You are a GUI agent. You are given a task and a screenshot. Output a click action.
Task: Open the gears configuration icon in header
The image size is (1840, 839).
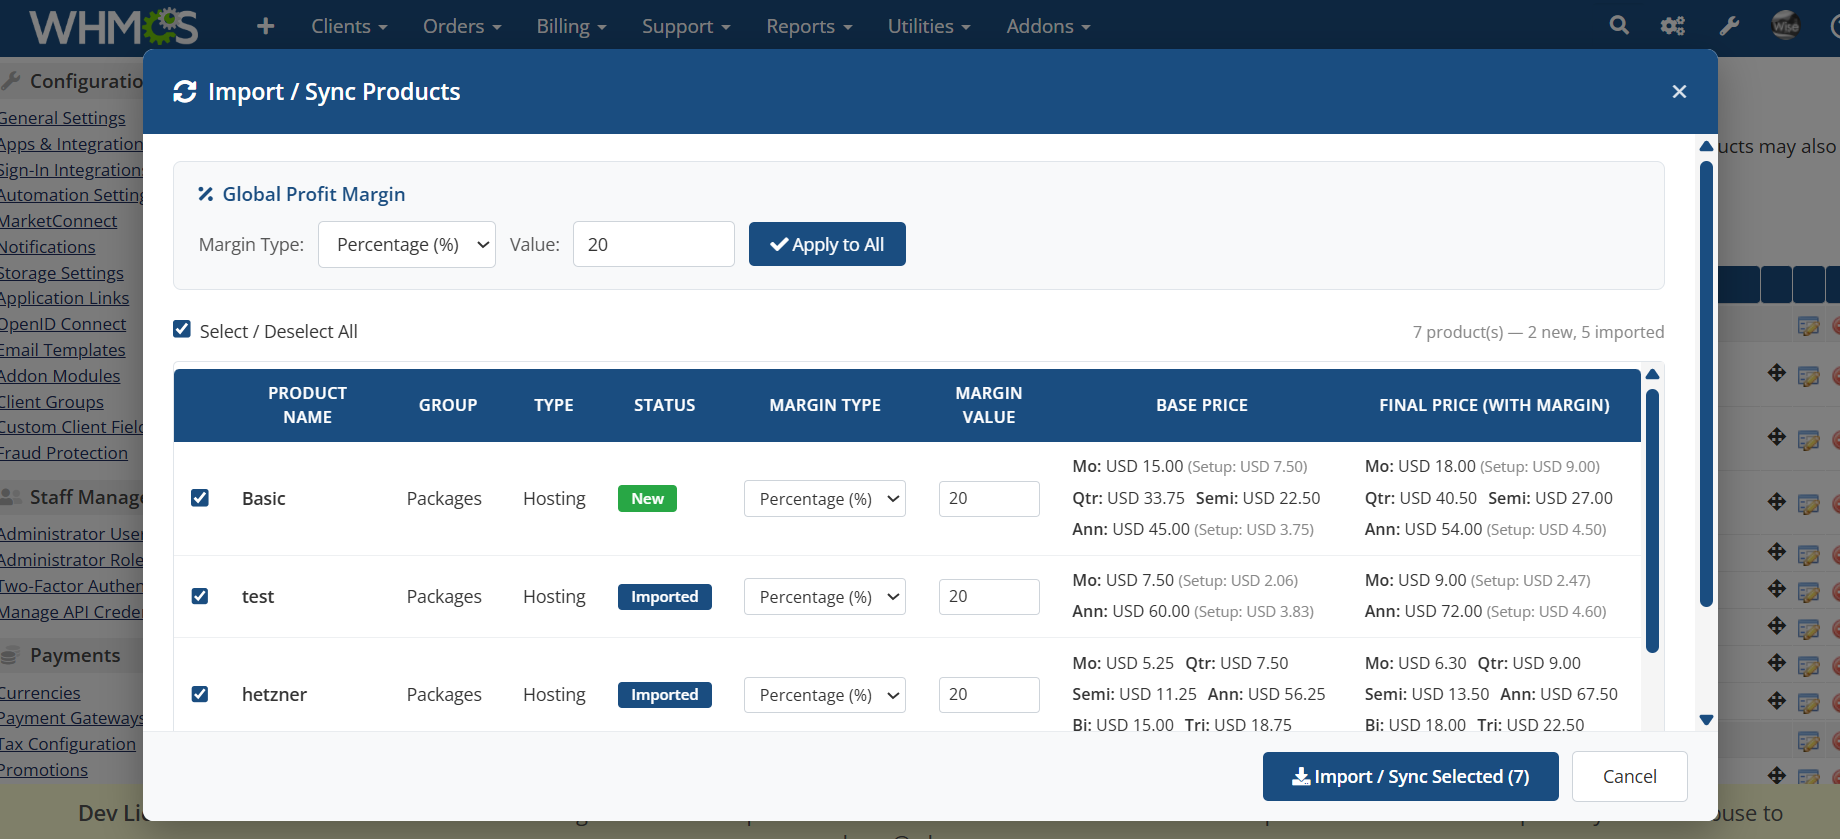(x=1673, y=26)
